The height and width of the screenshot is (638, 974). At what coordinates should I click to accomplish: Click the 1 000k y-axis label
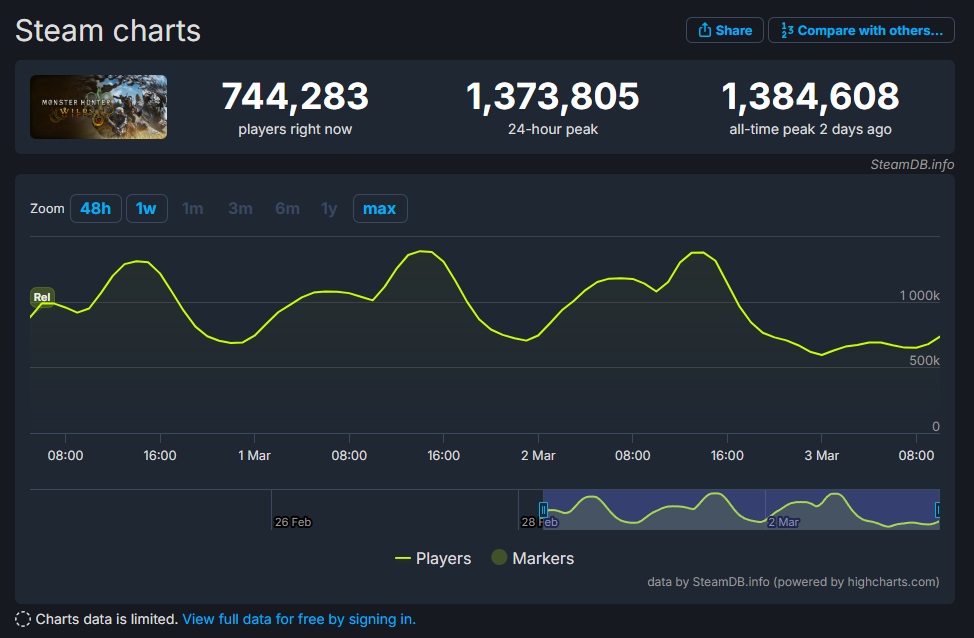pos(919,295)
